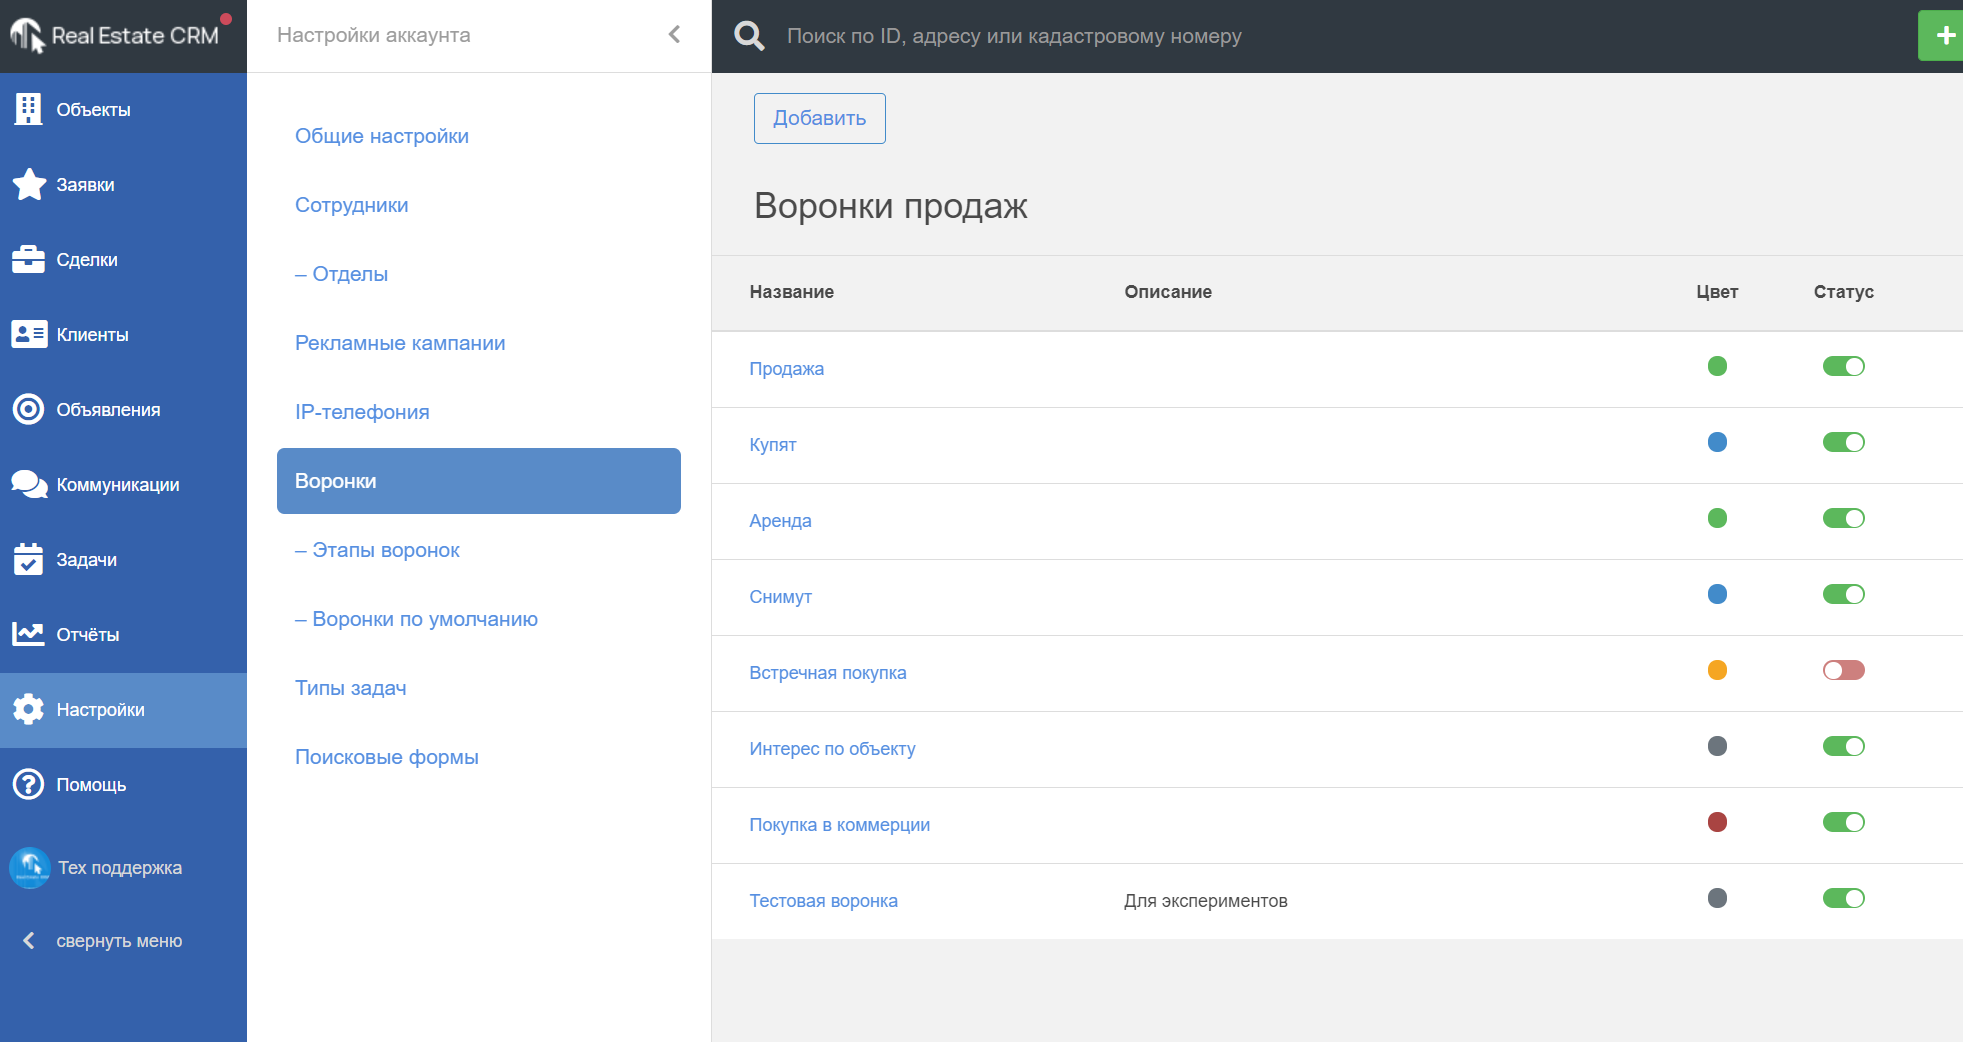The image size is (1963, 1042).
Task: Click the Сделки briefcase icon
Action: pos(28,259)
